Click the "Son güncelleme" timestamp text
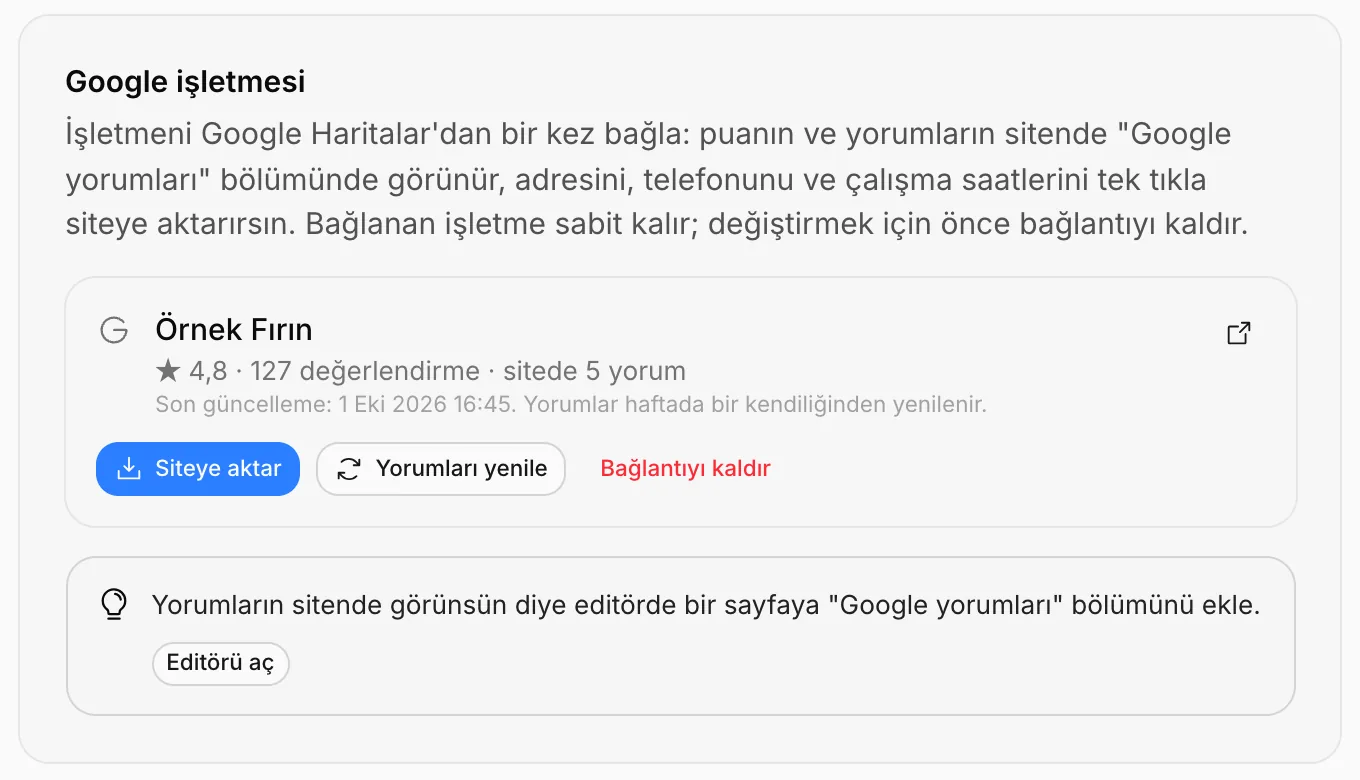This screenshot has height=780, width=1360. coord(571,405)
